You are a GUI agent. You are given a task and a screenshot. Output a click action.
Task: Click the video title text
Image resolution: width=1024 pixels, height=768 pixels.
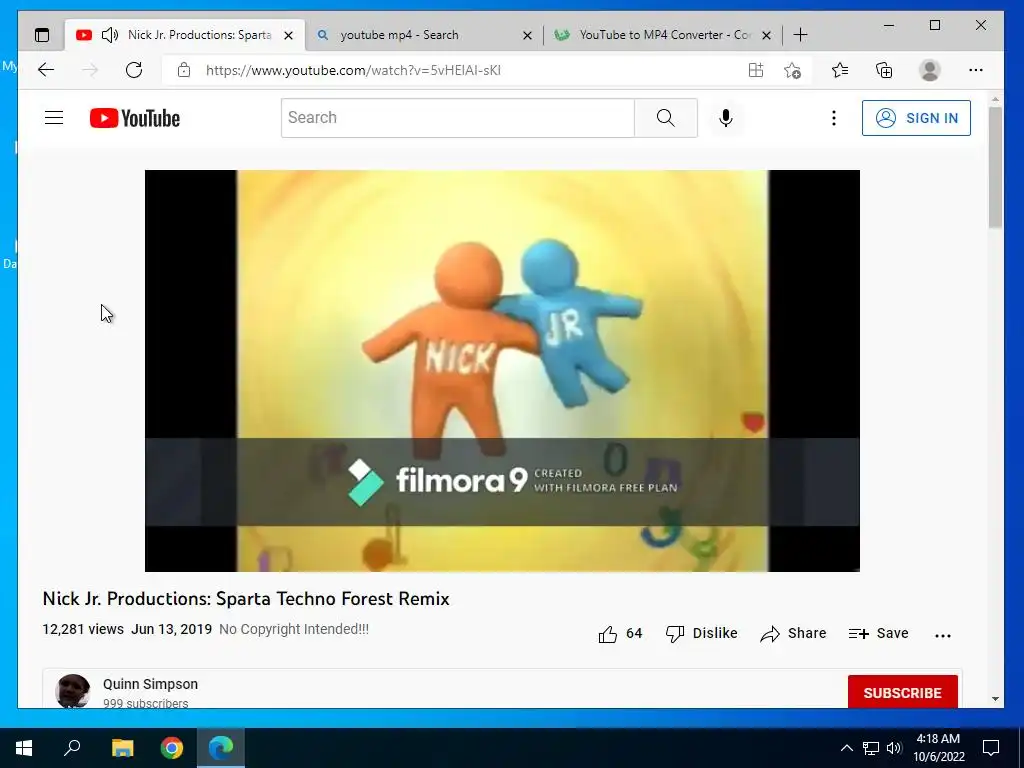pyautogui.click(x=246, y=599)
